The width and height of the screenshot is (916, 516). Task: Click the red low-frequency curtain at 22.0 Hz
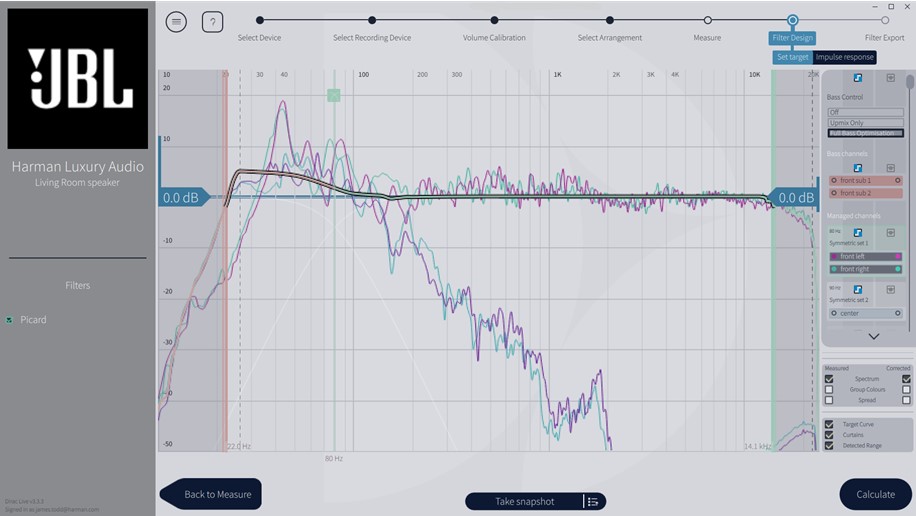(x=225, y=260)
